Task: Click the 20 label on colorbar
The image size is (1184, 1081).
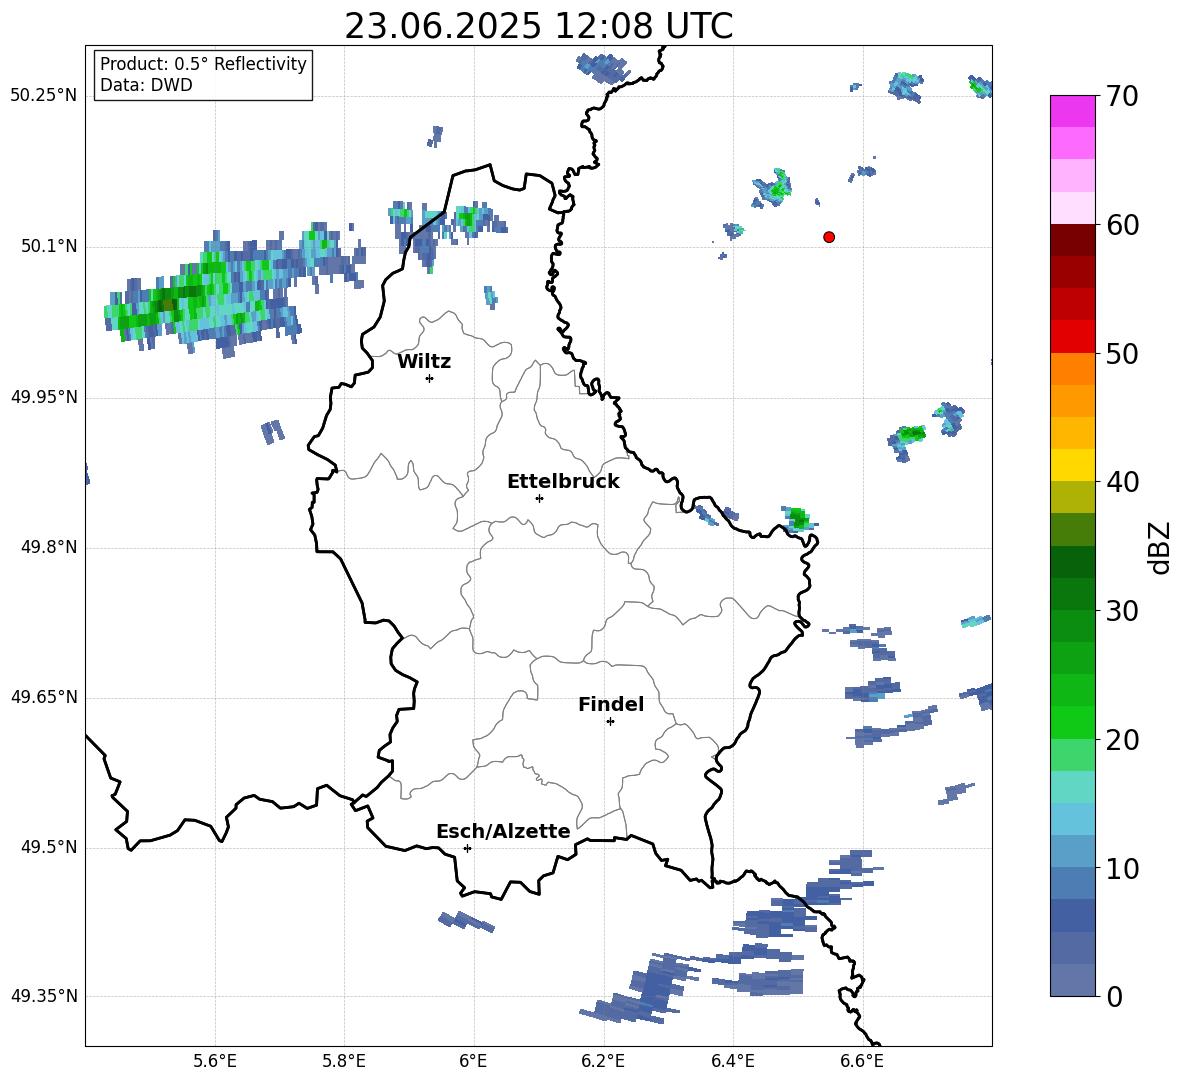Action: (1122, 740)
